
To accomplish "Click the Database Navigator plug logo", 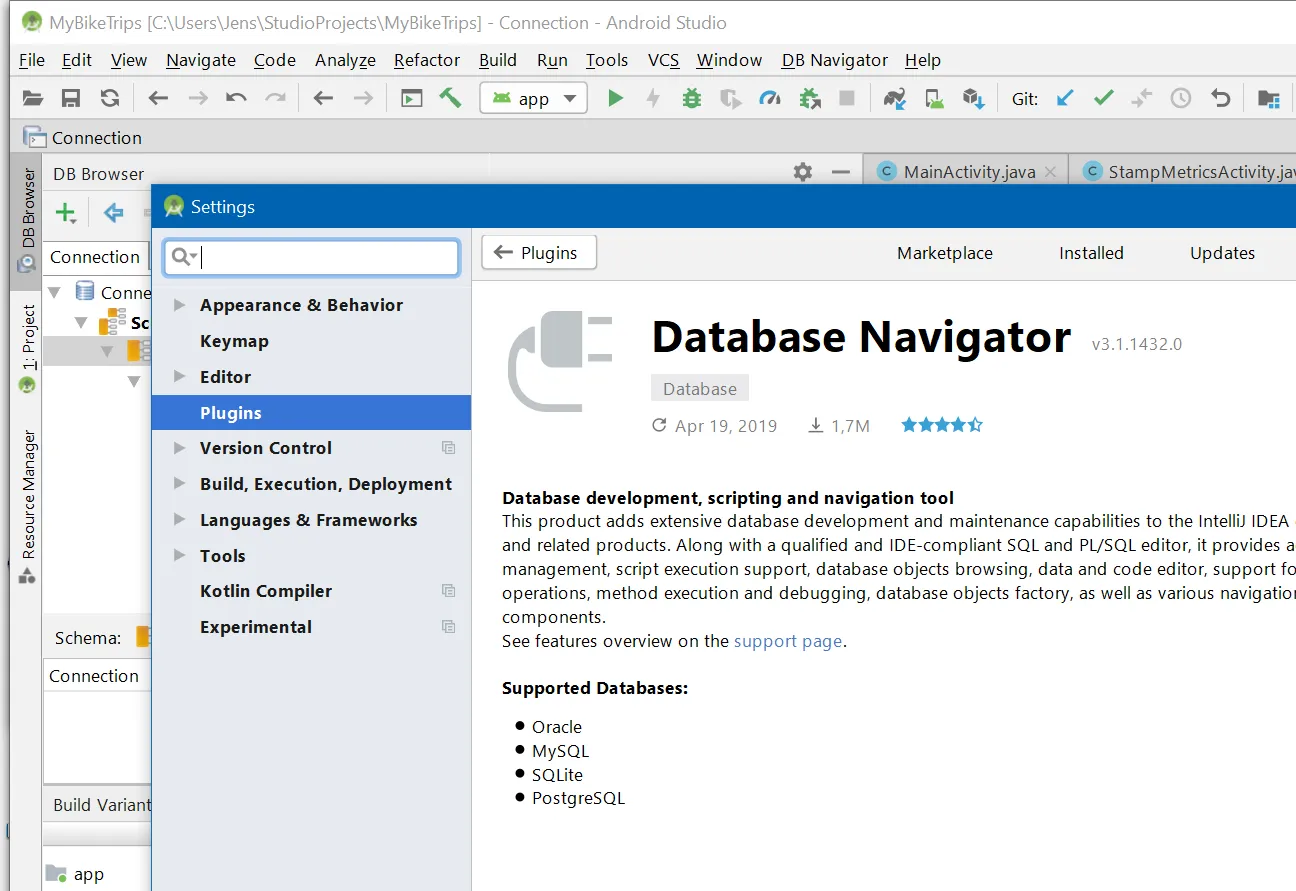I will tap(561, 362).
